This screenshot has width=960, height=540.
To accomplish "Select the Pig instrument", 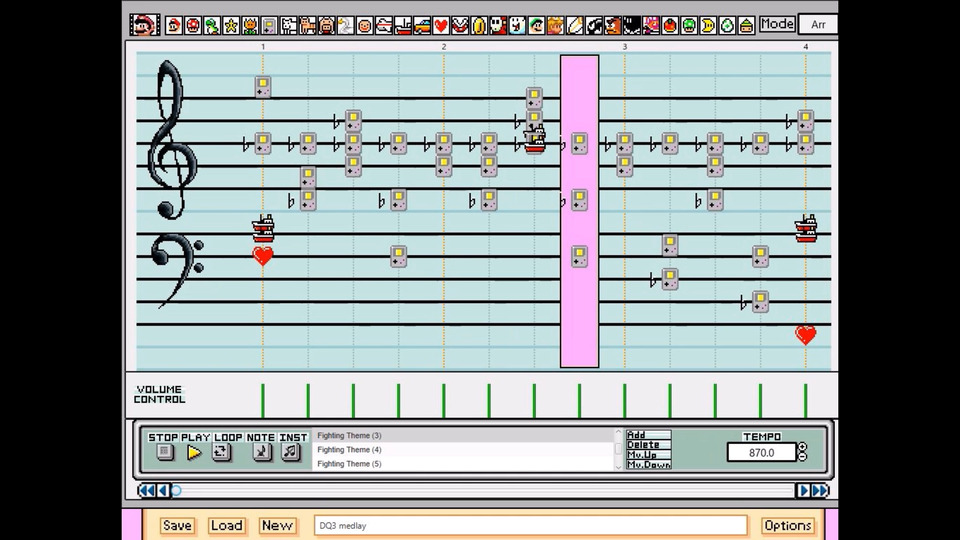I will (326, 26).
